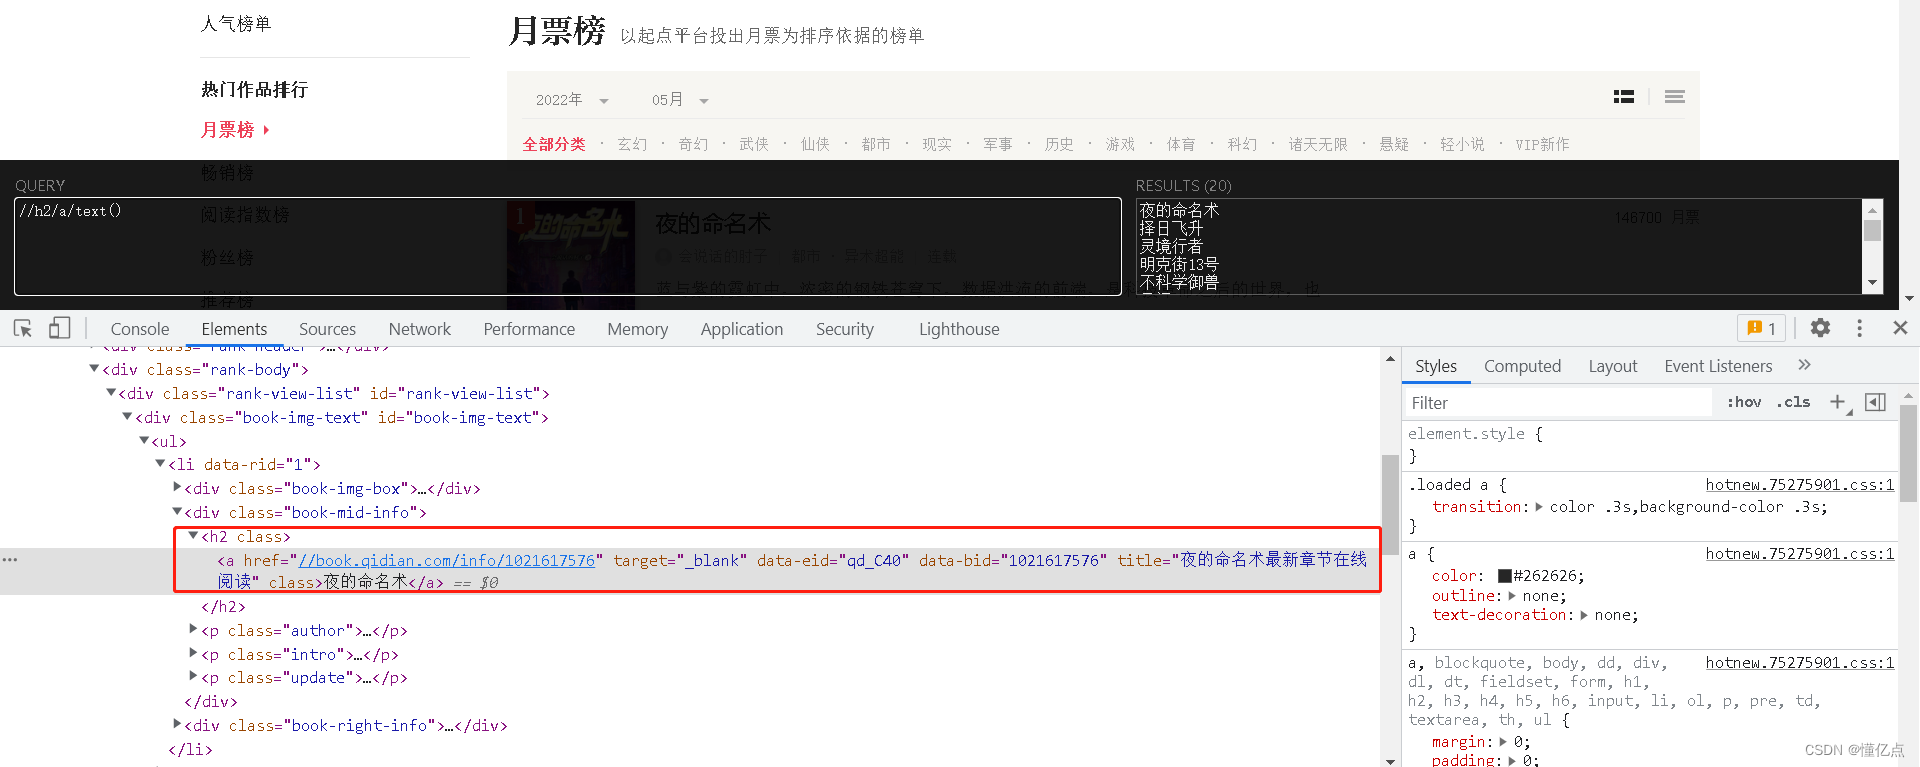This screenshot has height=767, width=1920.
Task: Open the Elements tab
Action: coord(234,329)
